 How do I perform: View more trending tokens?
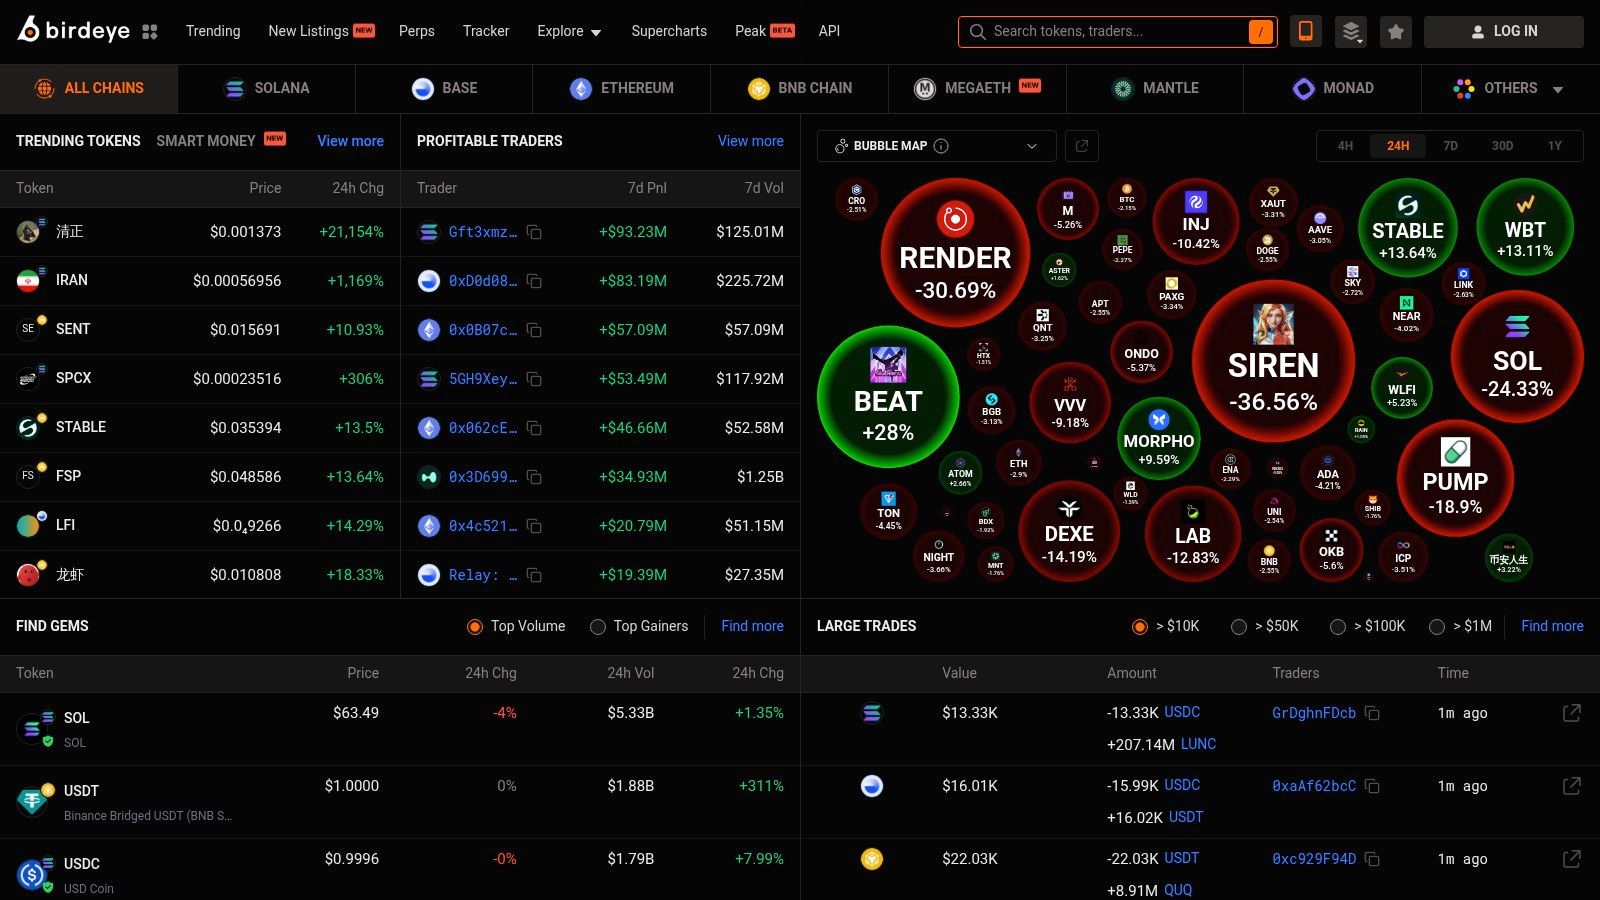(350, 141)
